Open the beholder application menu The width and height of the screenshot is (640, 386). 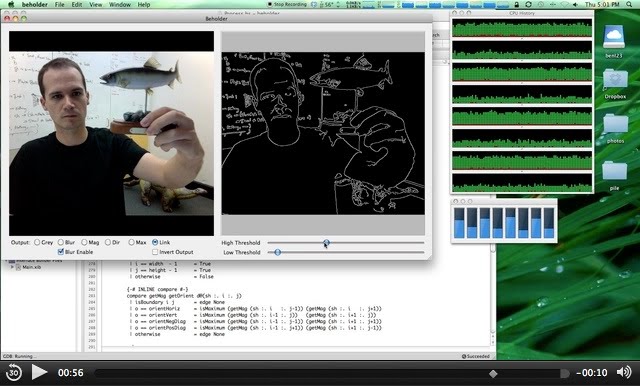pyautogui.click(x=35, y=4)
